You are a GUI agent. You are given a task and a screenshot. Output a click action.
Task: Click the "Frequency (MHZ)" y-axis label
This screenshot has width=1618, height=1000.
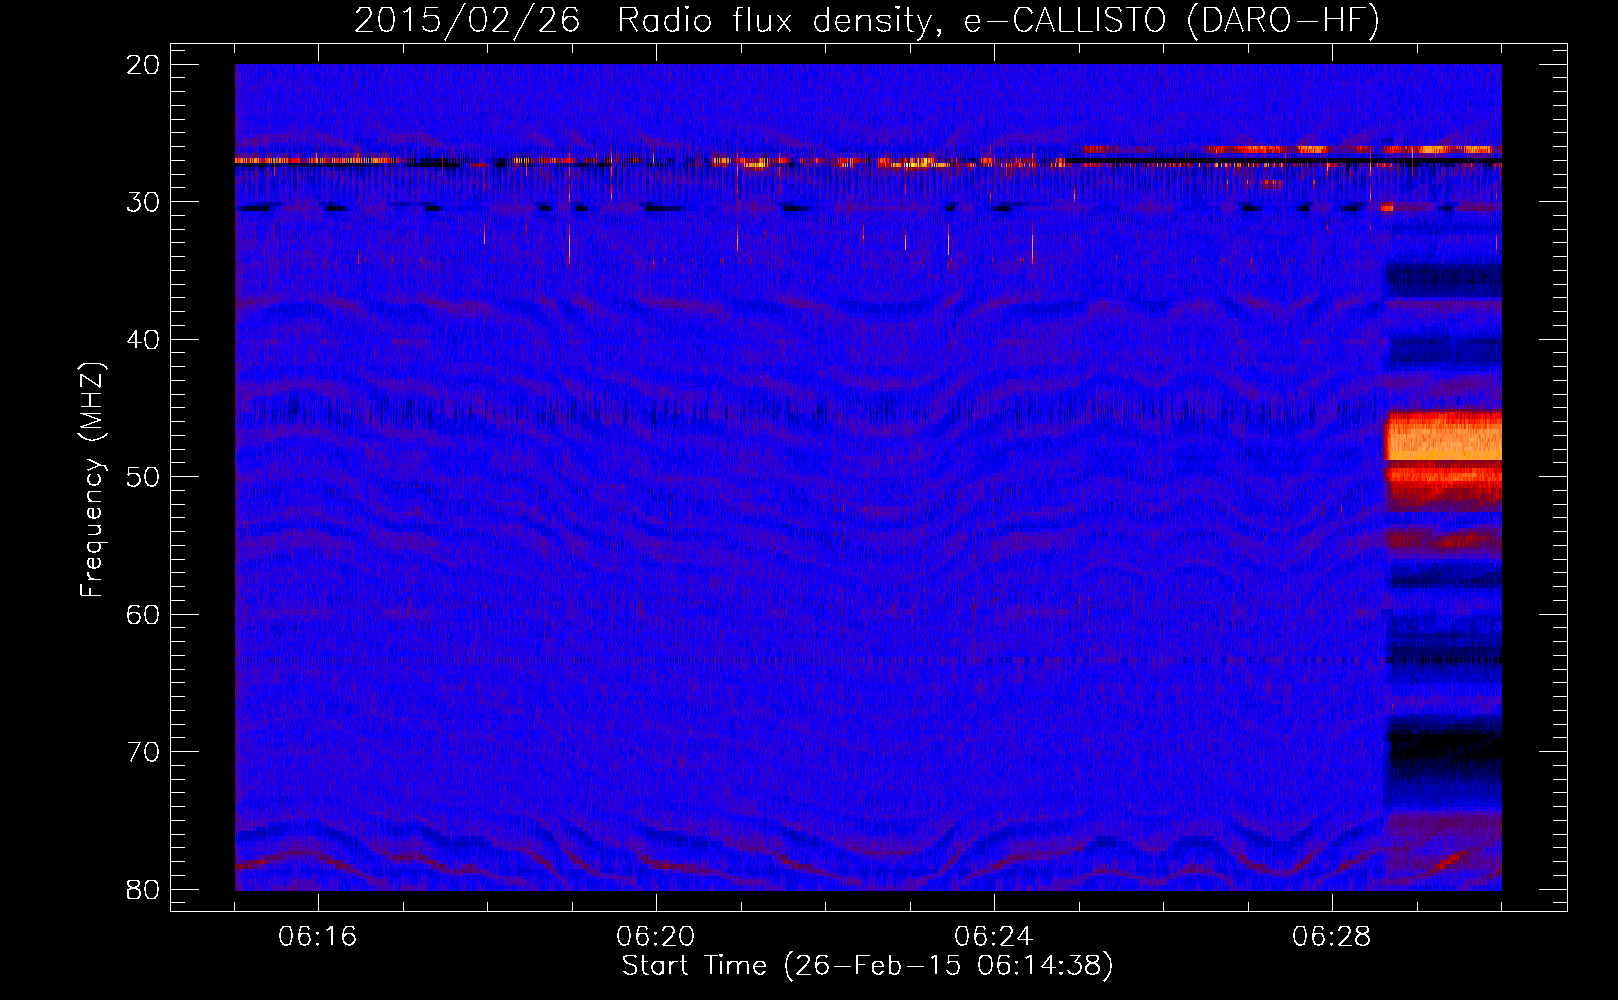coord(92,479)
